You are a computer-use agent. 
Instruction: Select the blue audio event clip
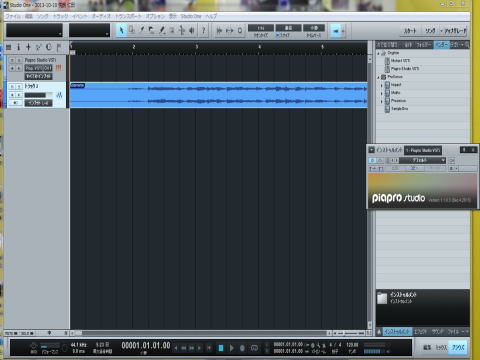click(219, 95)
